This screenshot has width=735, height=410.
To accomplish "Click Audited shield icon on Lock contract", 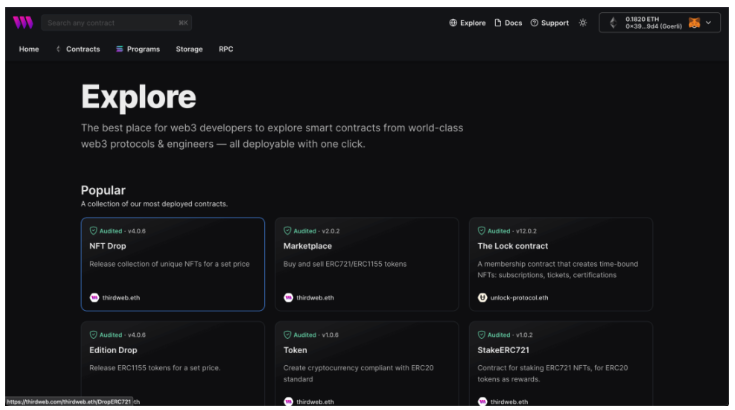I will point(481,231).
